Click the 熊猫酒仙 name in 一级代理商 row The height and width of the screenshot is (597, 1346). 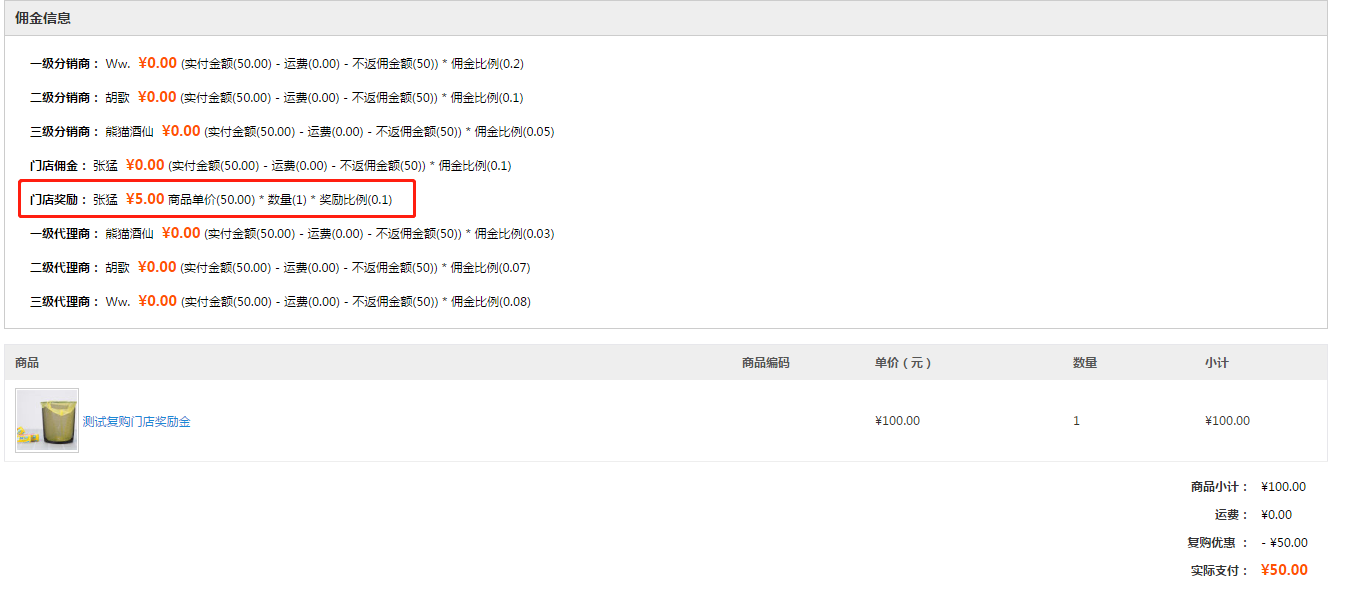(130, 233)
